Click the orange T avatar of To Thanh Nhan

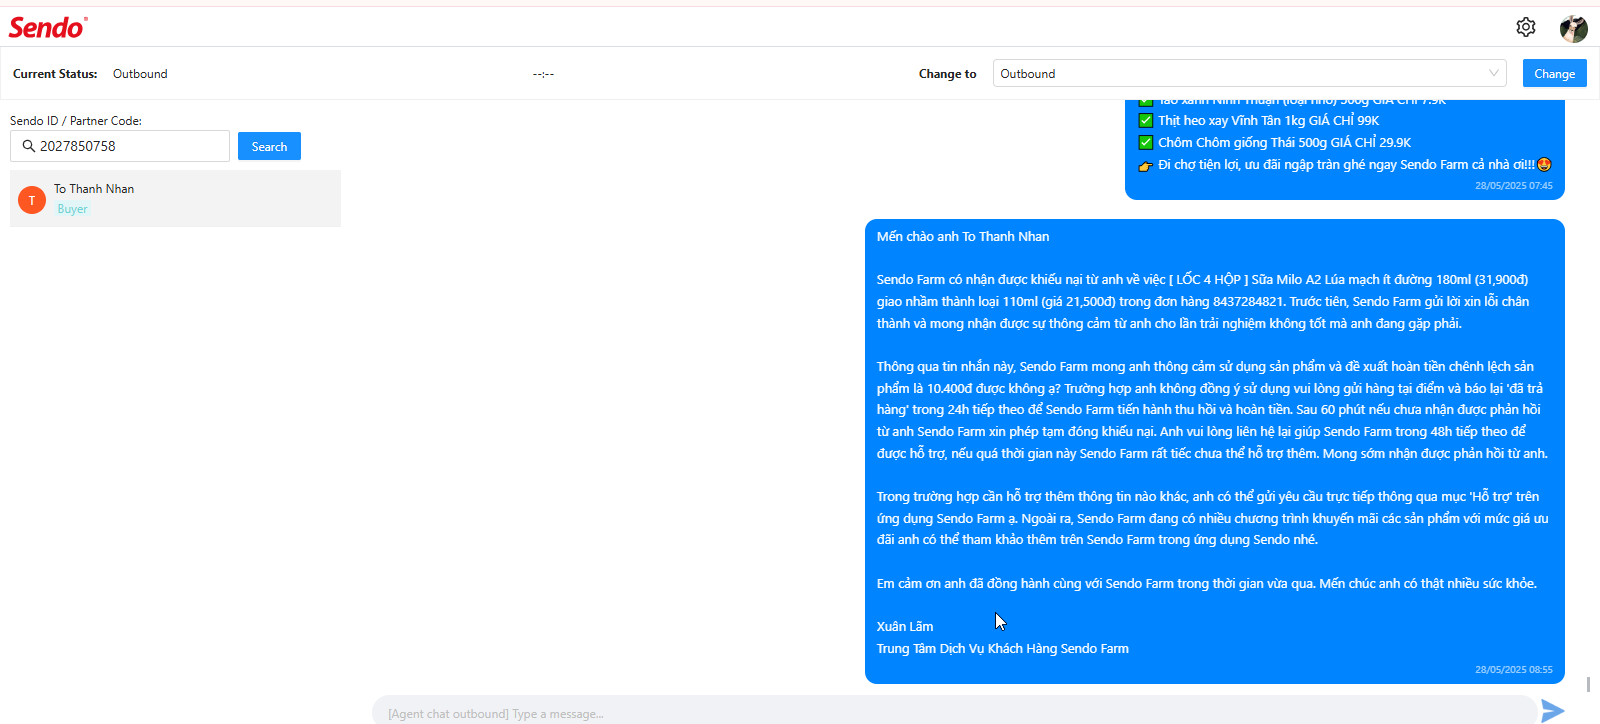pyautogui.click(x=32, y=200)
